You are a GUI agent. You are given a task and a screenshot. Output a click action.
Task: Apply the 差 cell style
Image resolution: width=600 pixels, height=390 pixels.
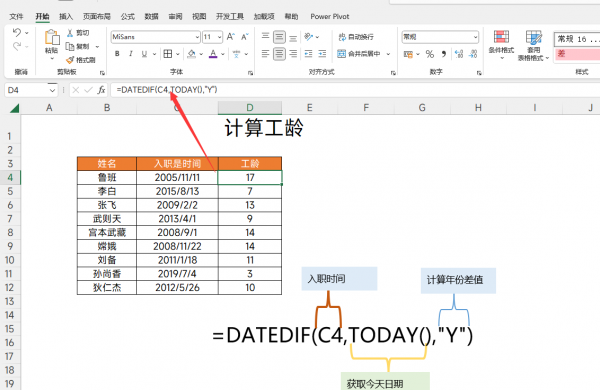[577, 54]
